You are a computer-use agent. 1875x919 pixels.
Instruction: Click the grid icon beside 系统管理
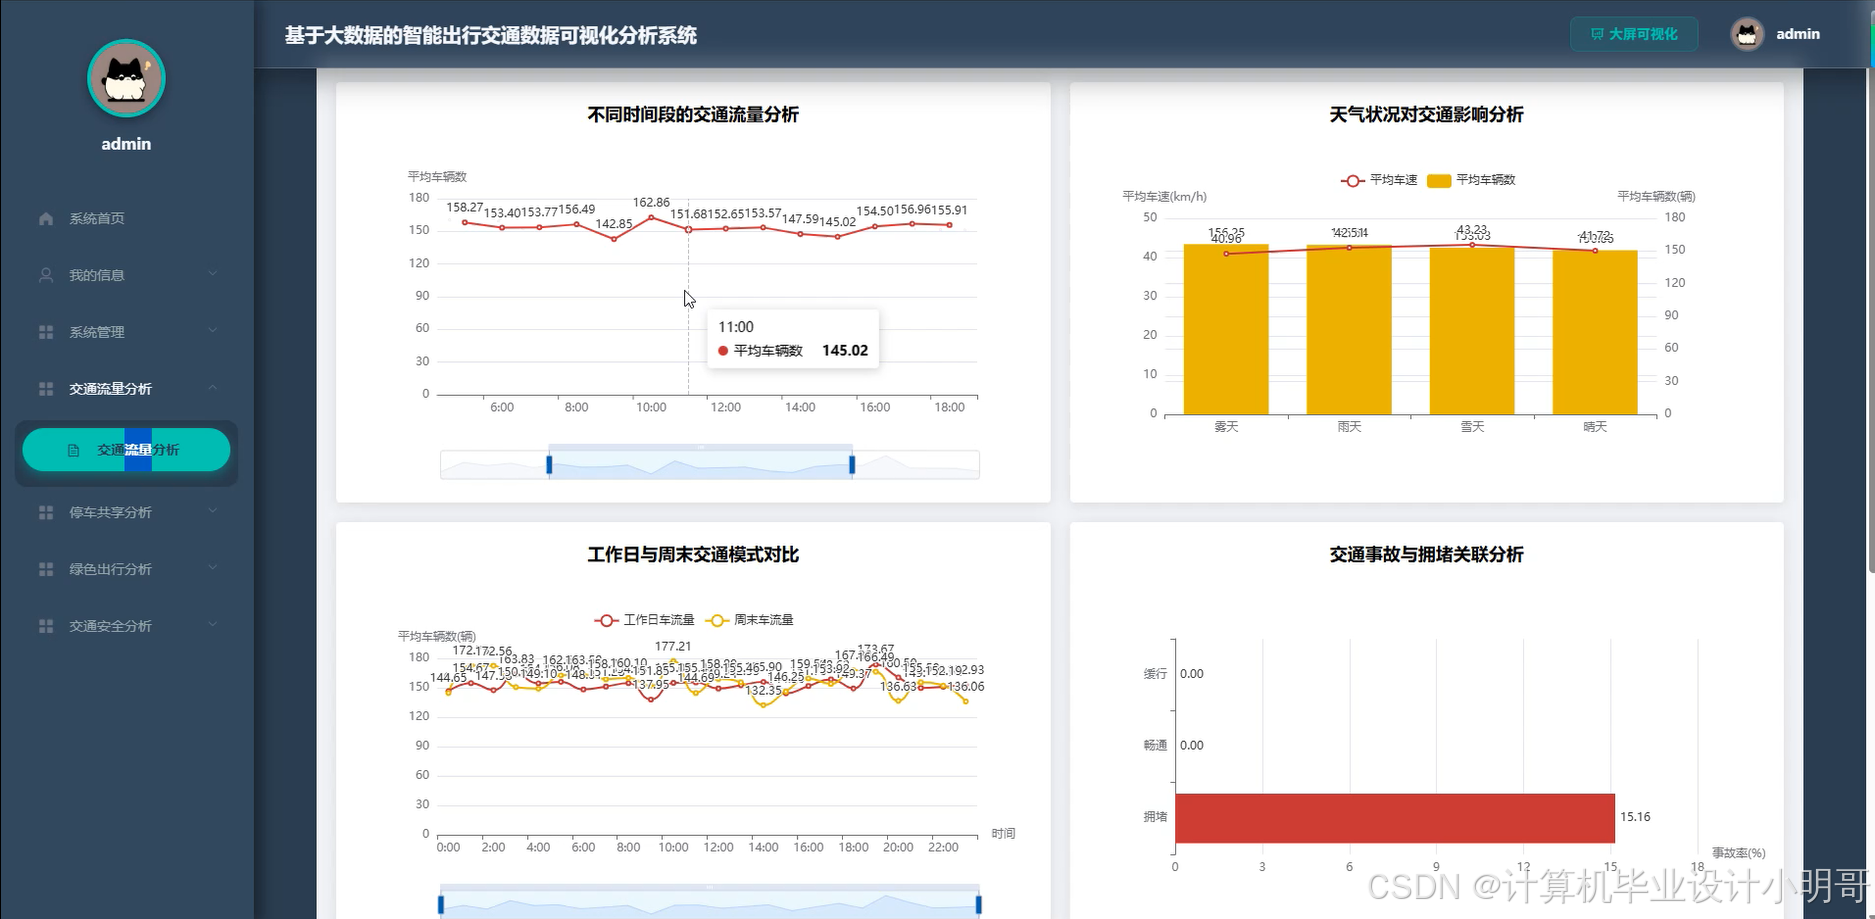tap(46, 332)
